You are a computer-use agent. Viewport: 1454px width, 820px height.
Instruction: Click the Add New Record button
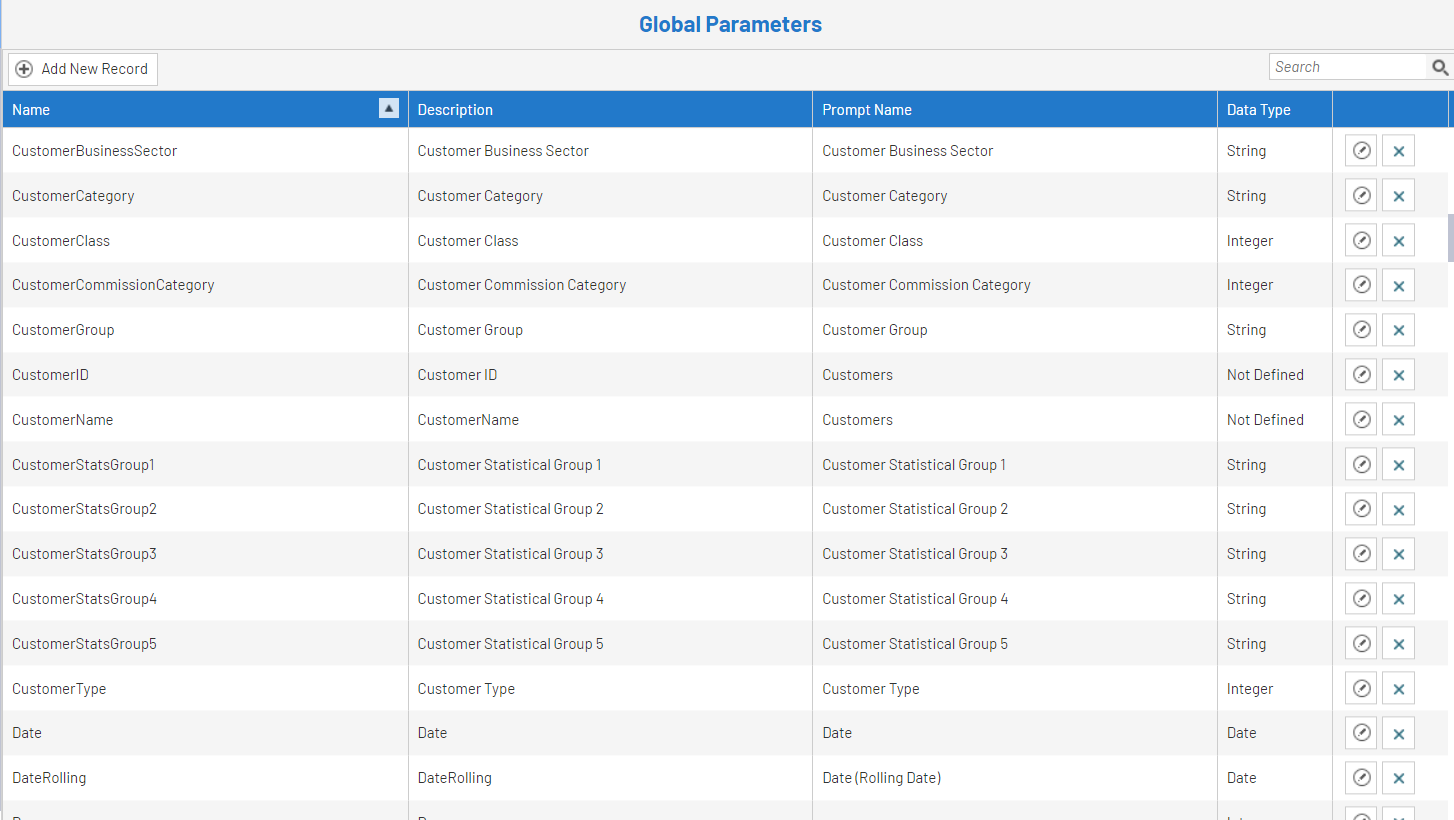point(83,69)
